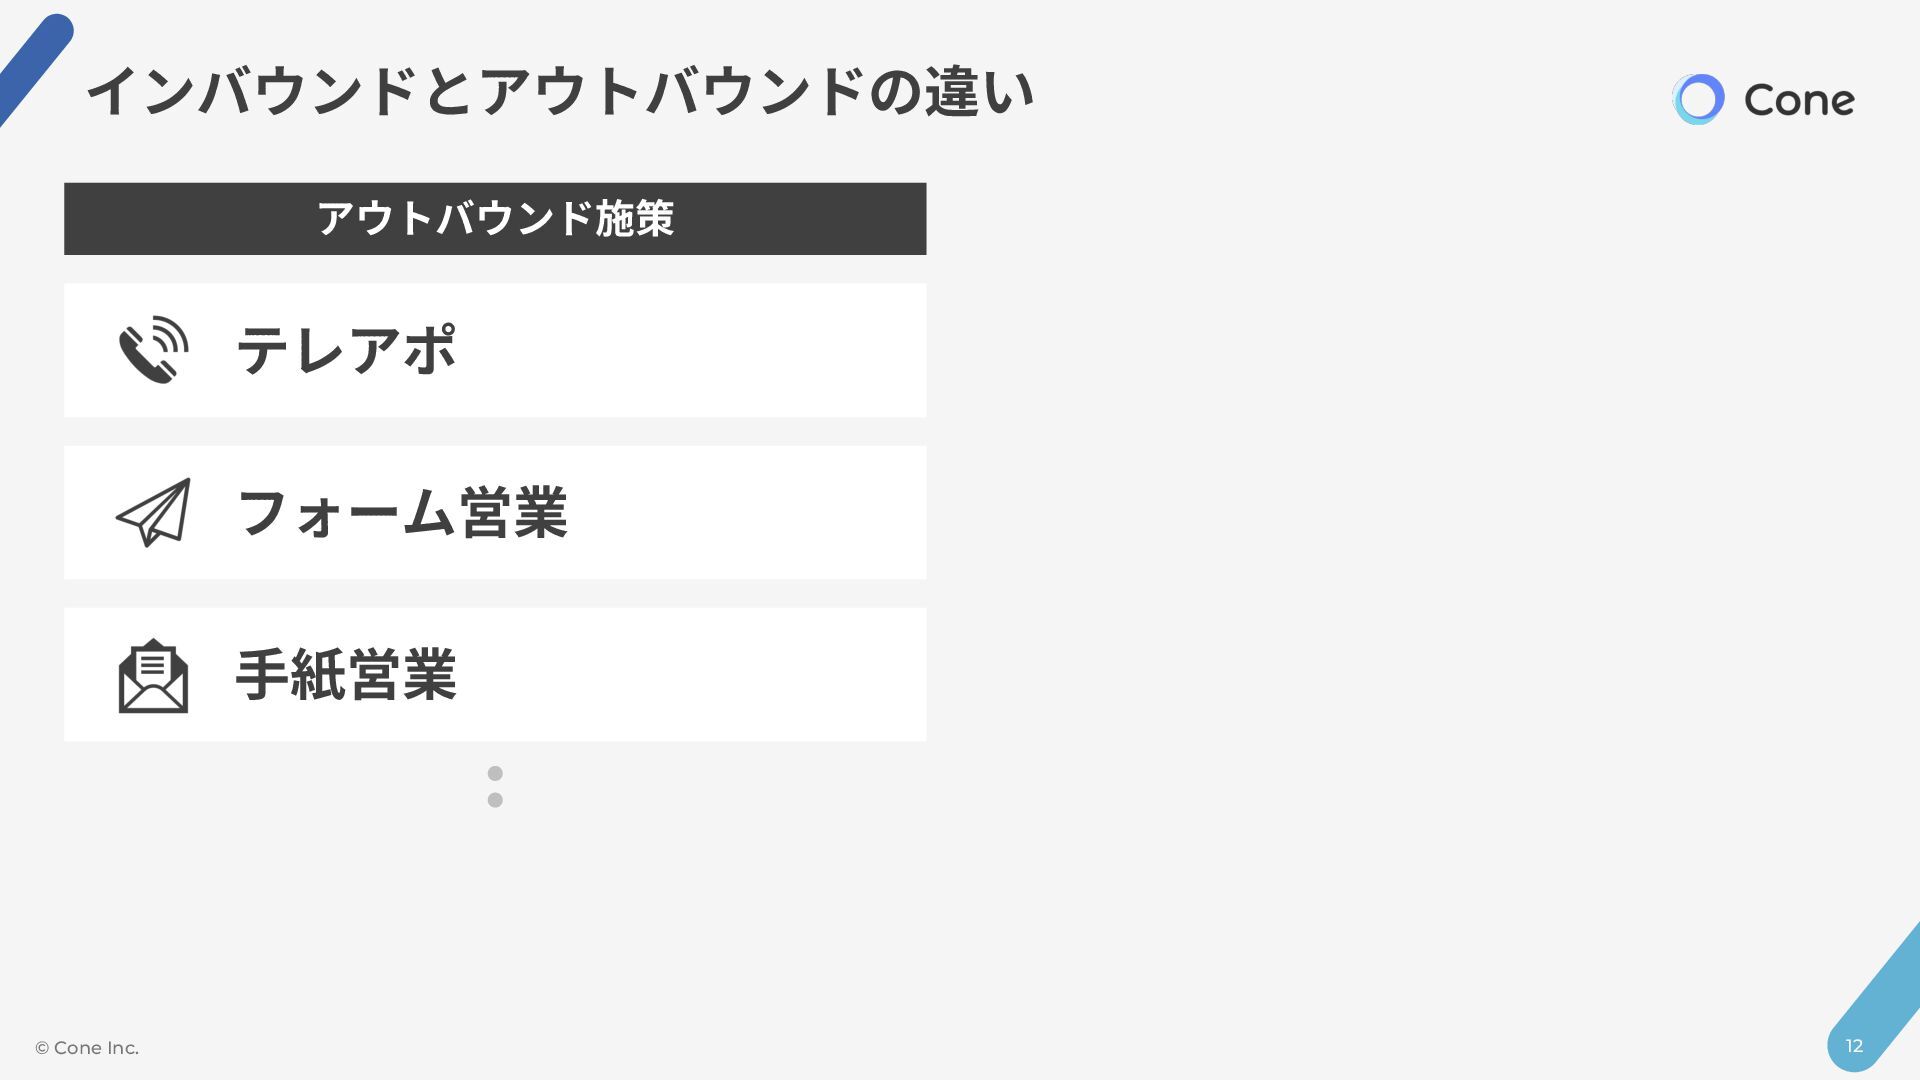
Task: Click the Cone circular logo ring
Action: (1698, 99)
